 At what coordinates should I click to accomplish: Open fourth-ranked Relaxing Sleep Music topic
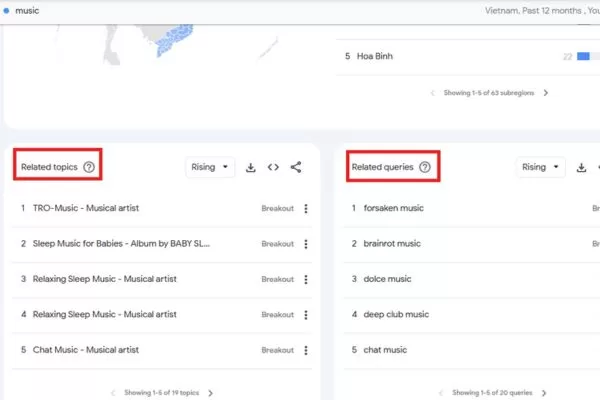[x=104, y=314]
